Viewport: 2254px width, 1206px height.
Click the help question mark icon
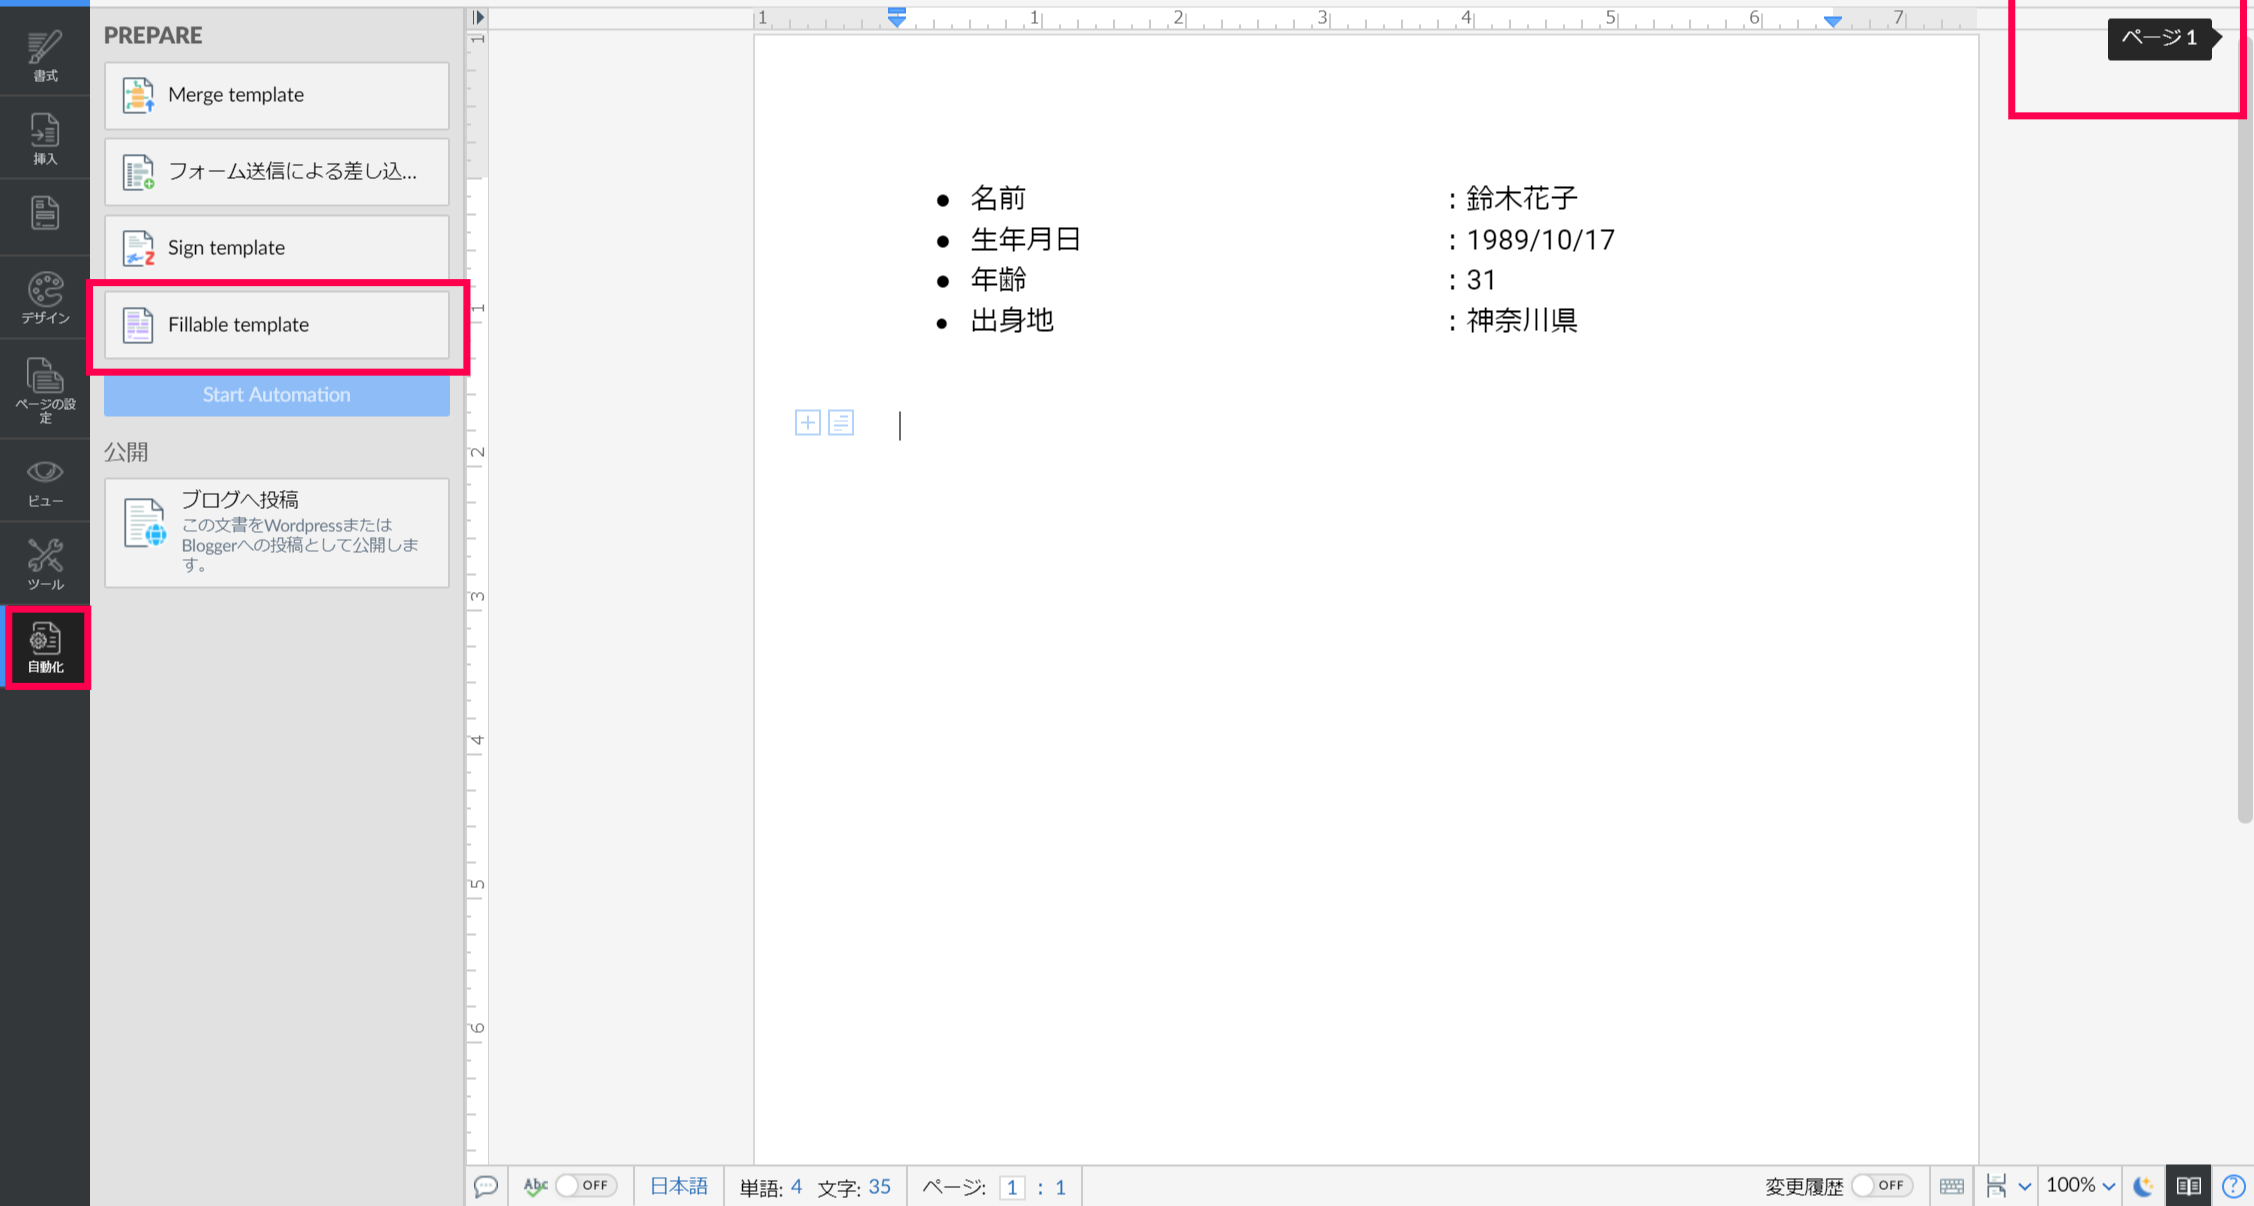tap(2233, 1186)
